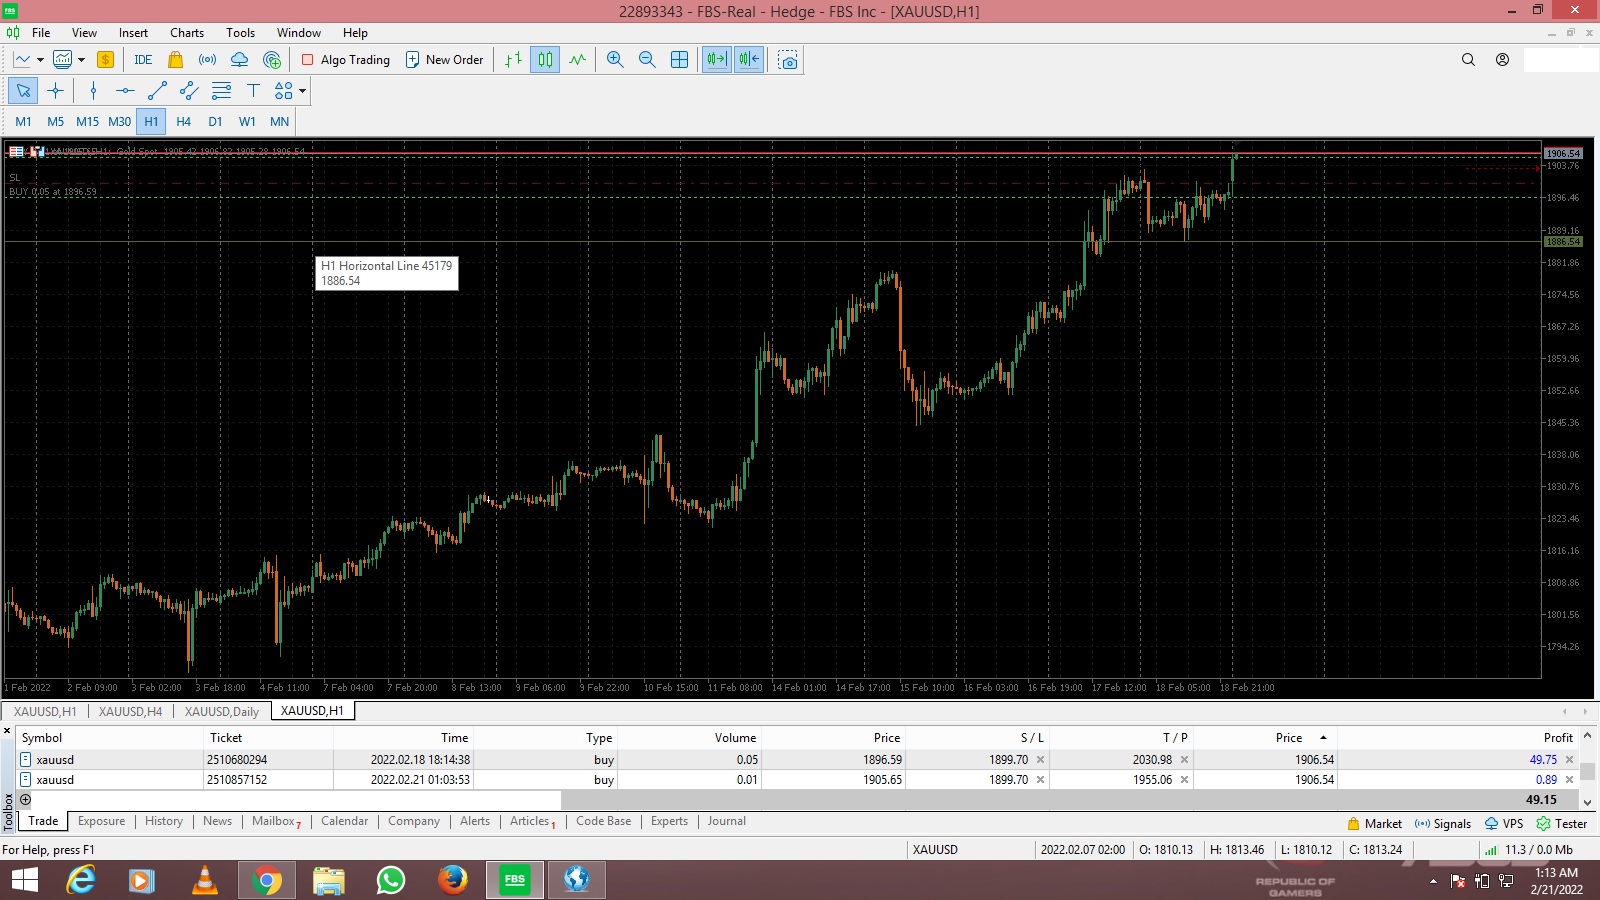The width and height of the screenshot is (1600, 900).
Task: Expand the new chart dropdown arrow
Action: point(40,60)
